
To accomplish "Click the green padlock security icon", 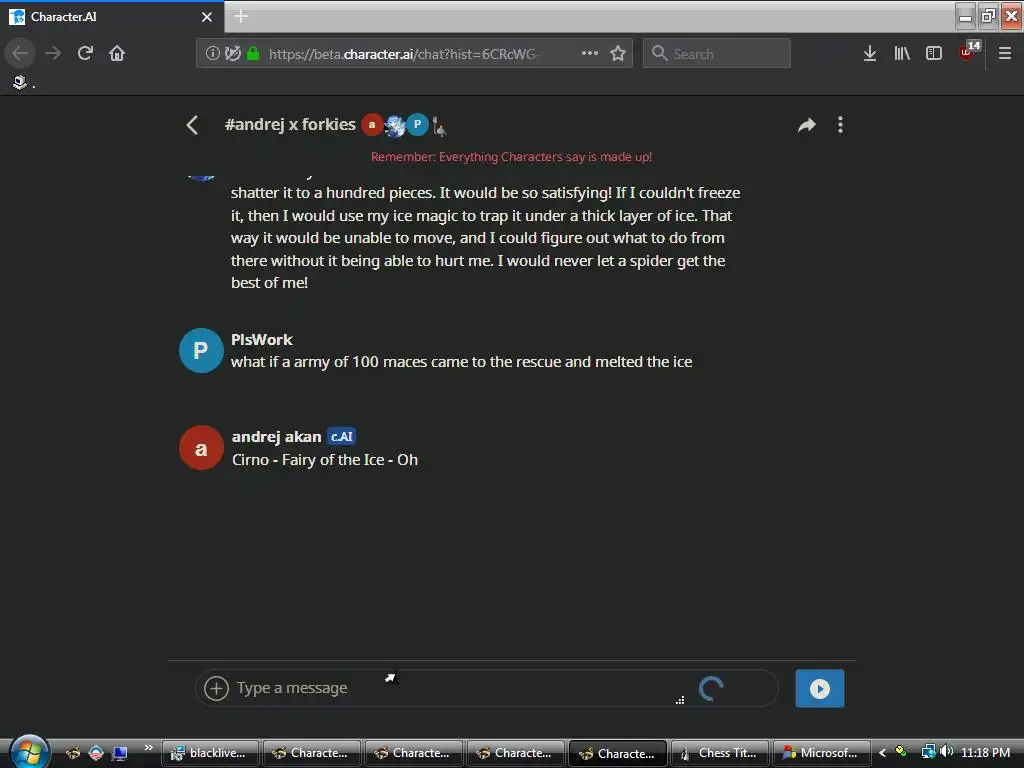I will (253, 53).
